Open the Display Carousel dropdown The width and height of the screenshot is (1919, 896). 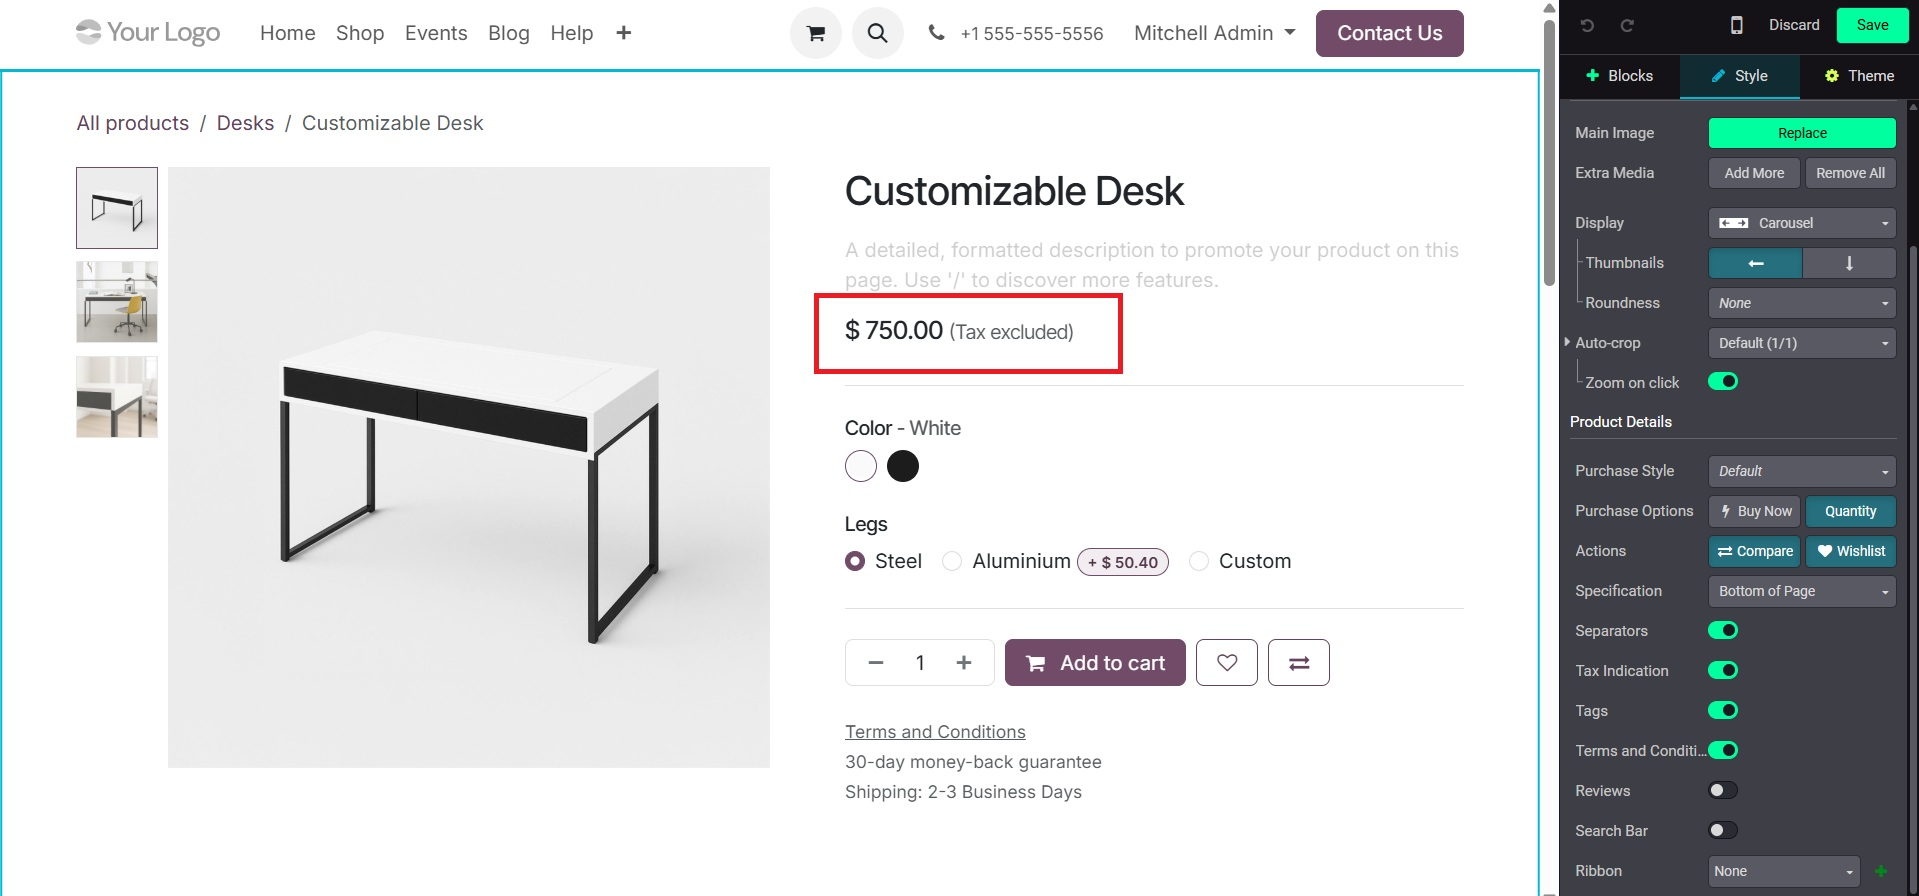pyautogui.click(x=1802, y=223)
